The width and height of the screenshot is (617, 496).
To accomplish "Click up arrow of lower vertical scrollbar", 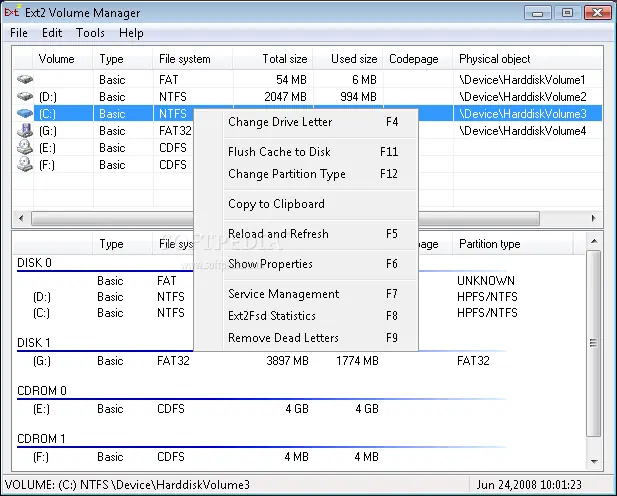I will (x=594, y=241).
